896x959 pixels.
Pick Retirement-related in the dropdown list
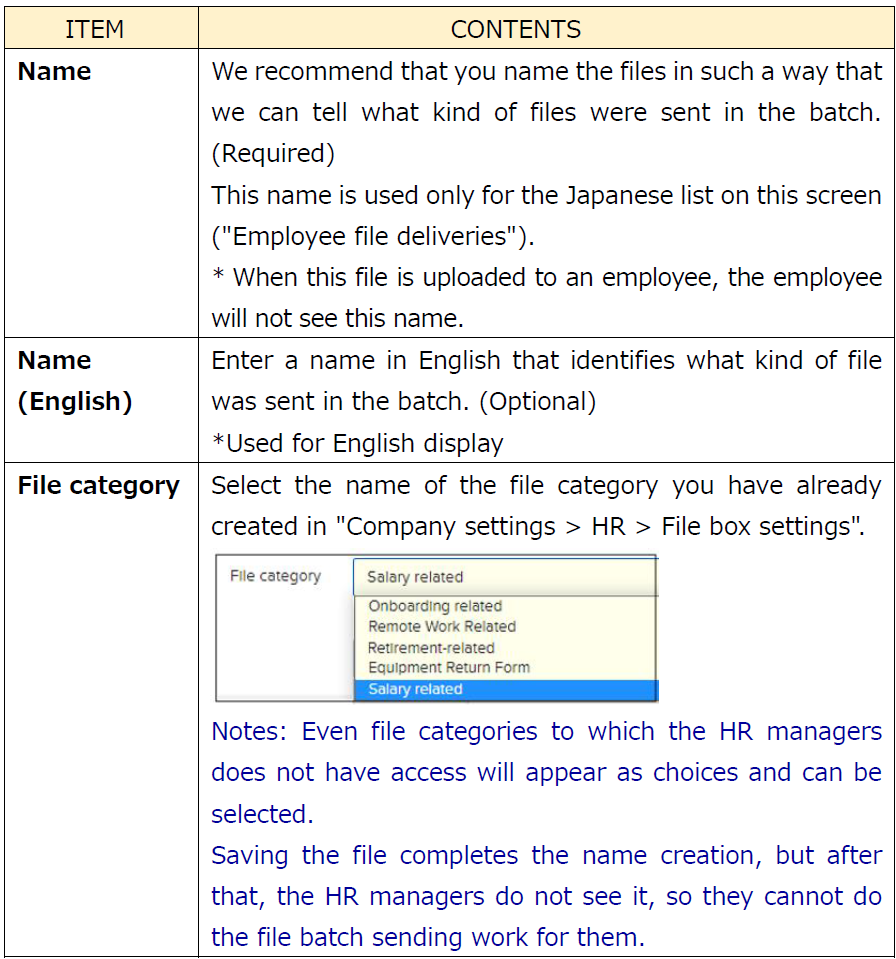[x=431, y=648]
